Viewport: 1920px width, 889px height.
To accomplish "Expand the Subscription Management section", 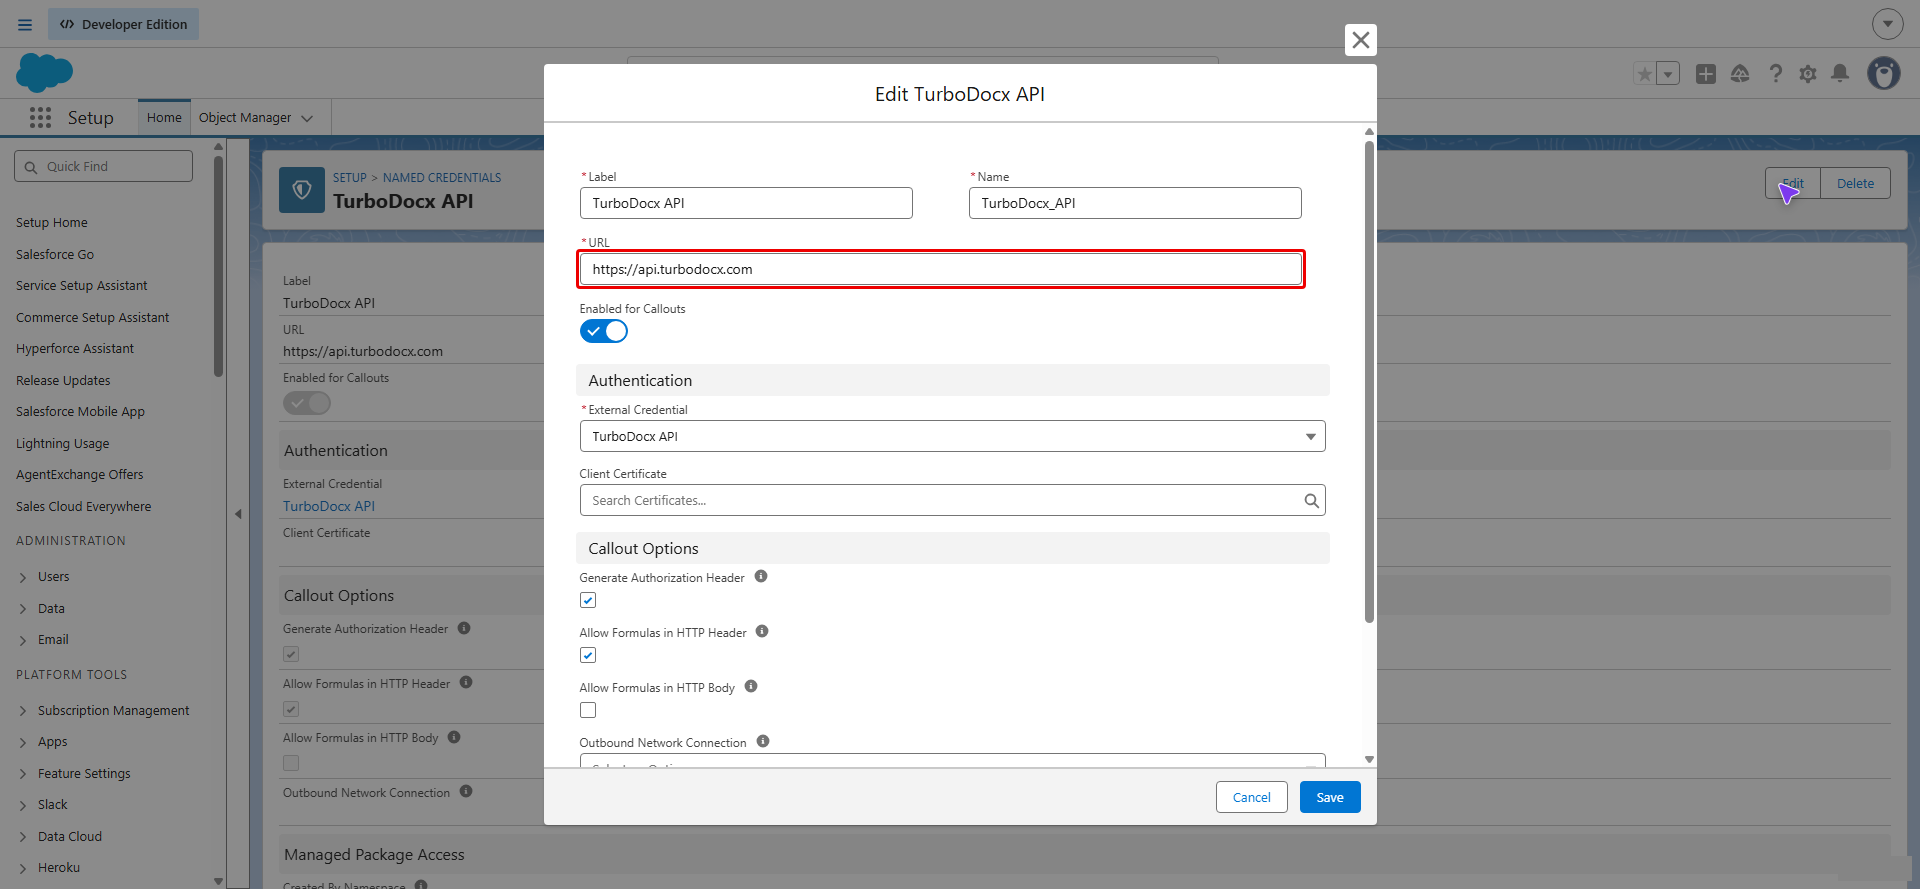I will coord(23,711).
